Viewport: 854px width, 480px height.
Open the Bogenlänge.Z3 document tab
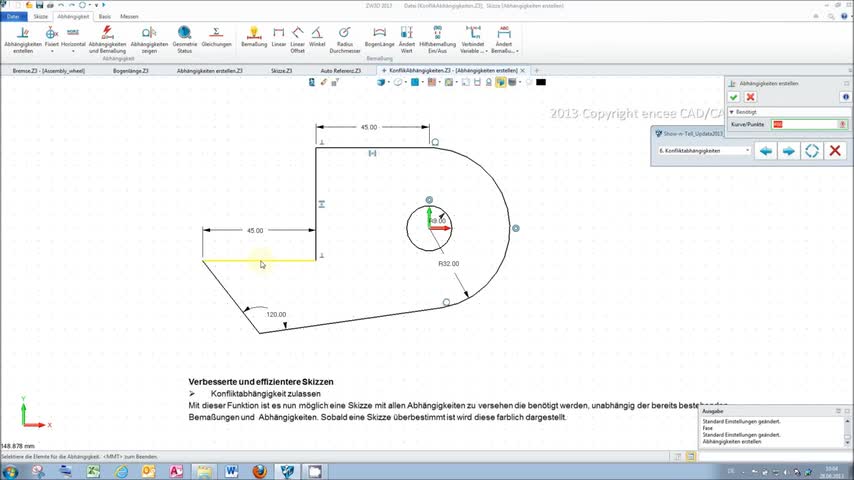(131, 71)
